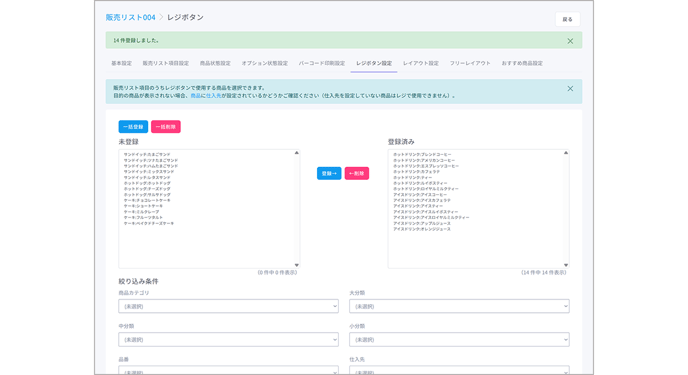Select アイスドリンク:アイスティー item
The height and width of the screenshot is (375, 688).
[418, 206]
